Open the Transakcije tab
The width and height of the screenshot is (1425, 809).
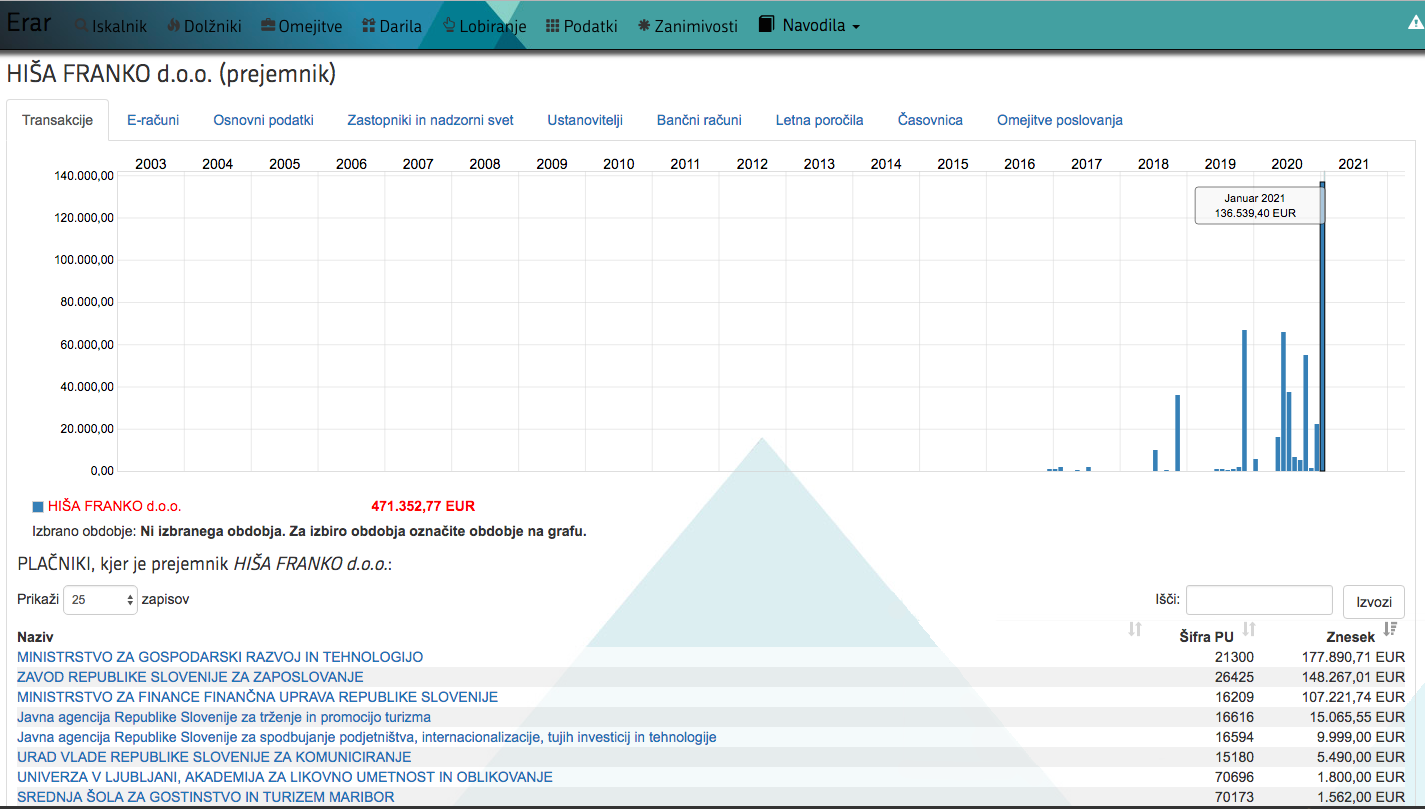[x=58, y=120]
